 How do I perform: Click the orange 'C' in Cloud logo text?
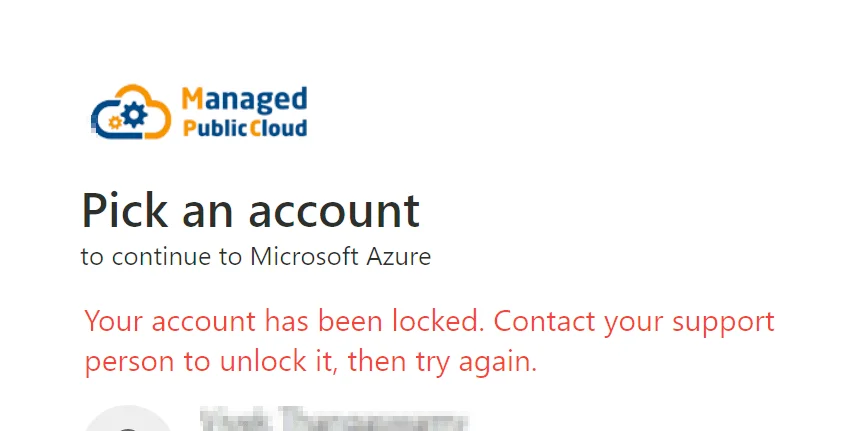tap(254, 128)
